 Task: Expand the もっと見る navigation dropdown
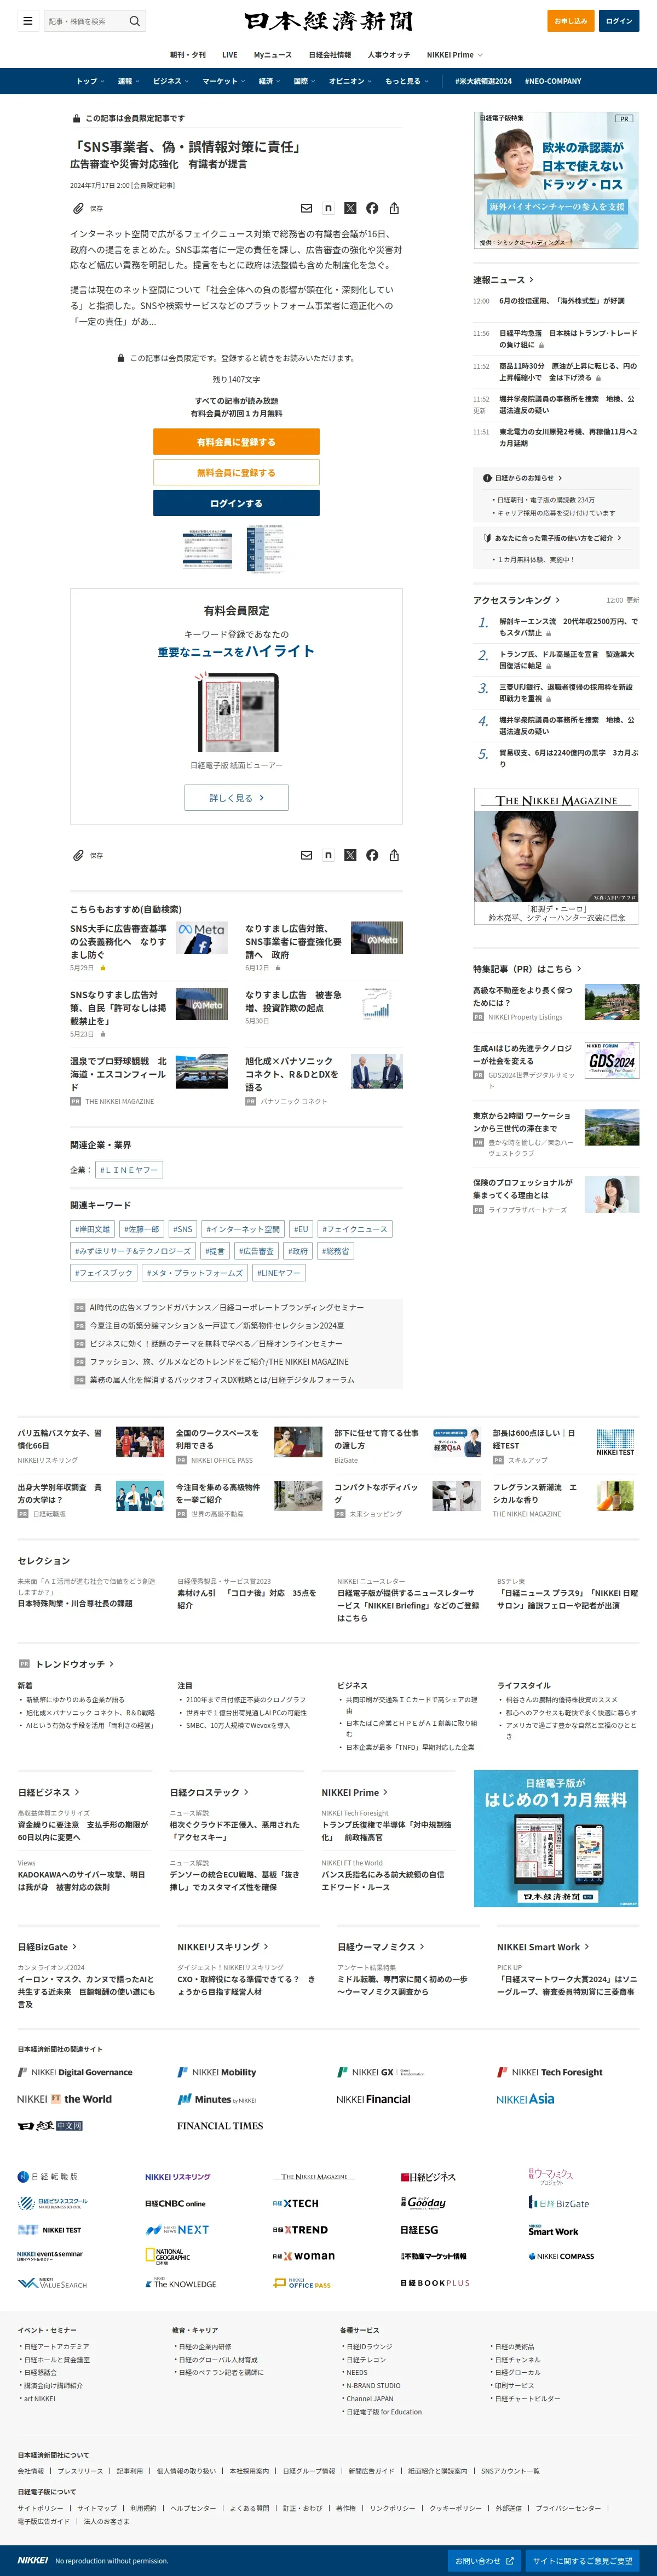coord(407,81)
